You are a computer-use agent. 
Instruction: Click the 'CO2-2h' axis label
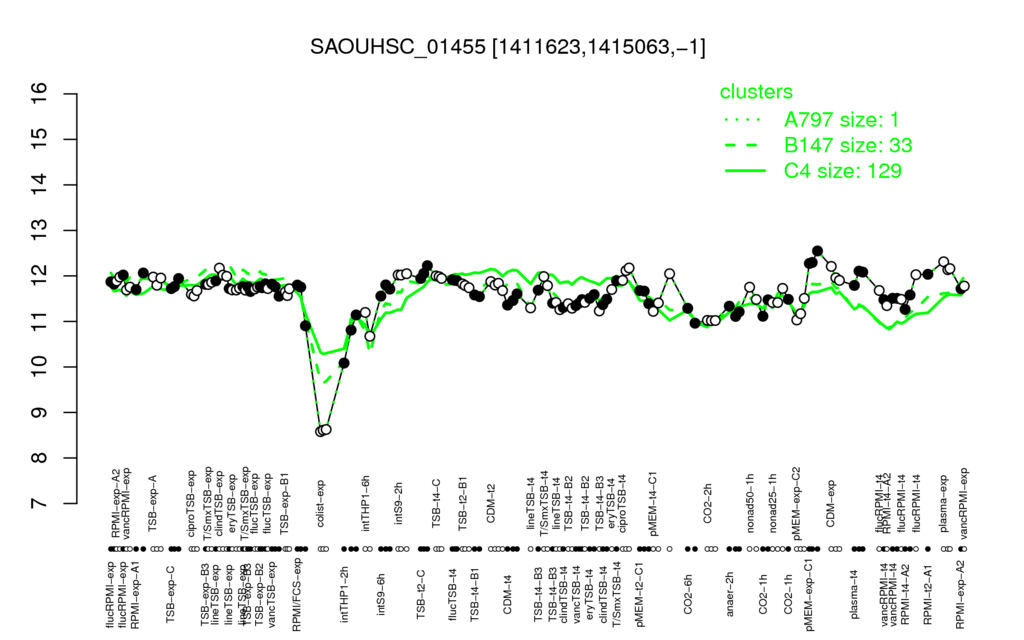click(707, 504)
